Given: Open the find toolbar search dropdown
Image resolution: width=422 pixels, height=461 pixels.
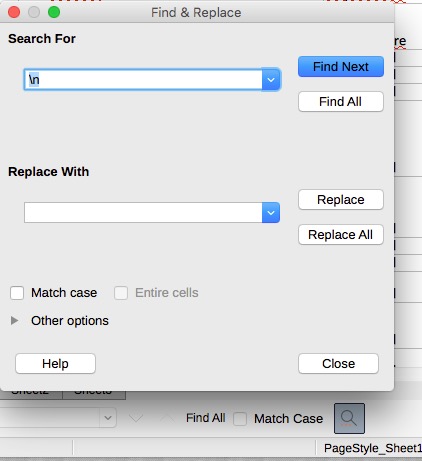Looking at the screenshot, I should tap(108, 417).
